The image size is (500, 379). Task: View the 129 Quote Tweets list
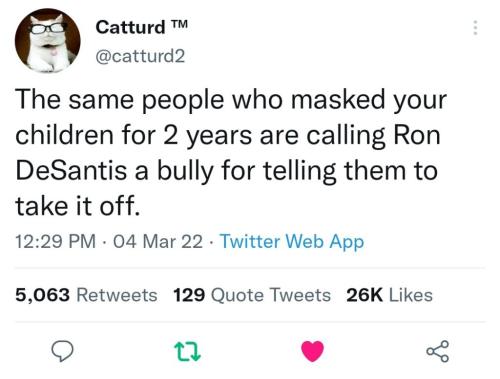point(252,295)
